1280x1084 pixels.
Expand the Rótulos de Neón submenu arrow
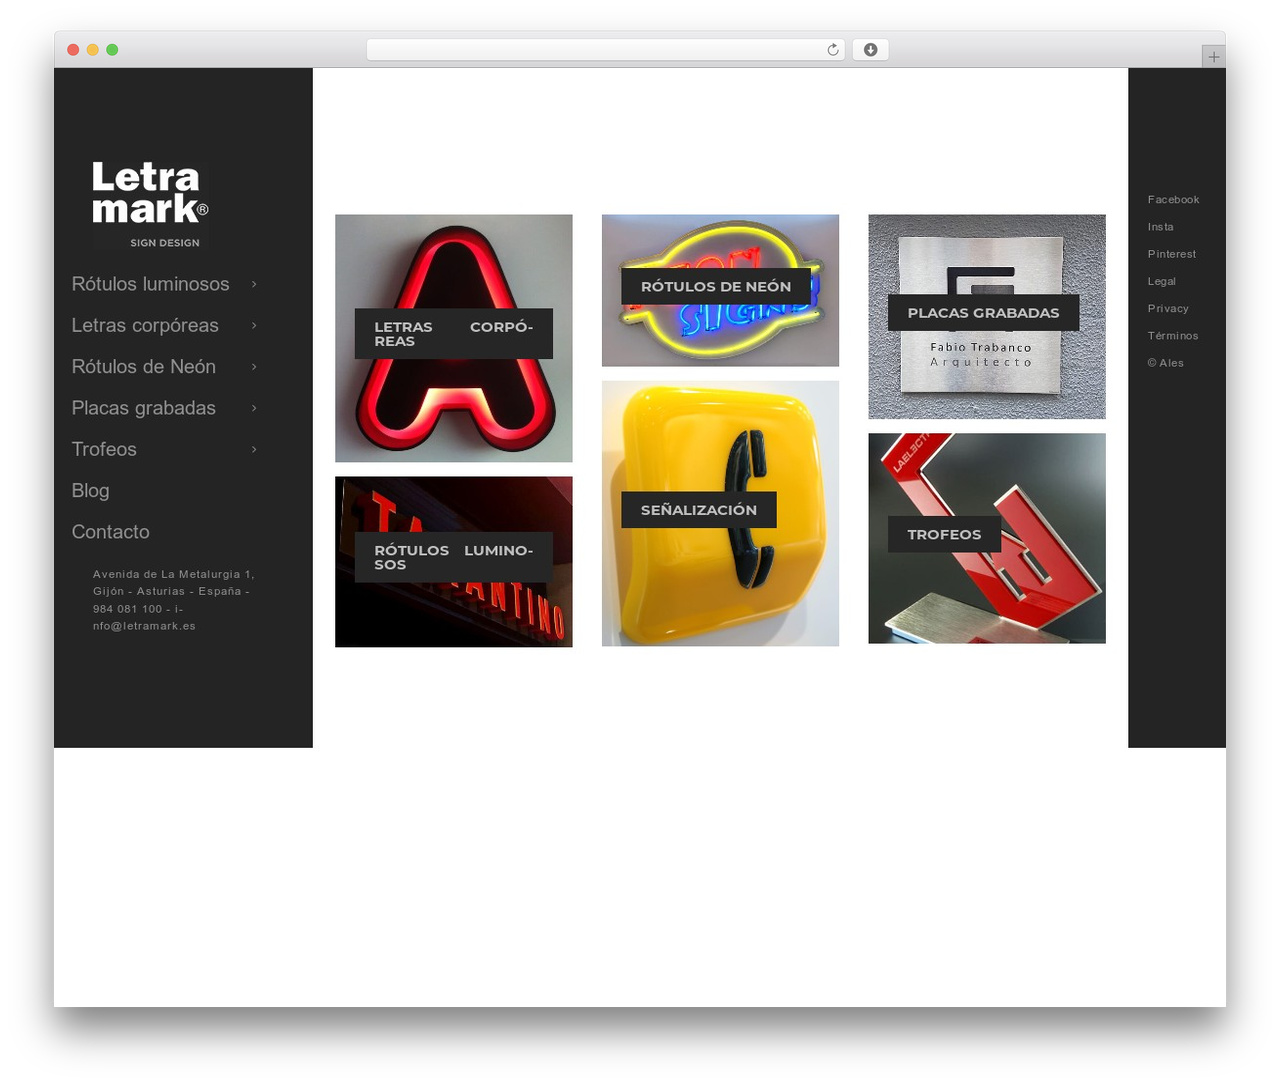[254, 367]
